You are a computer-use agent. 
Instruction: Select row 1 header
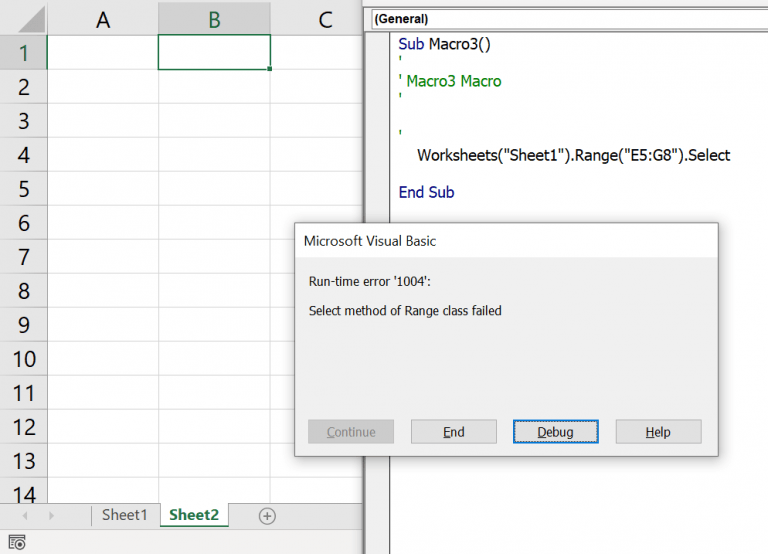coord(24,52)
